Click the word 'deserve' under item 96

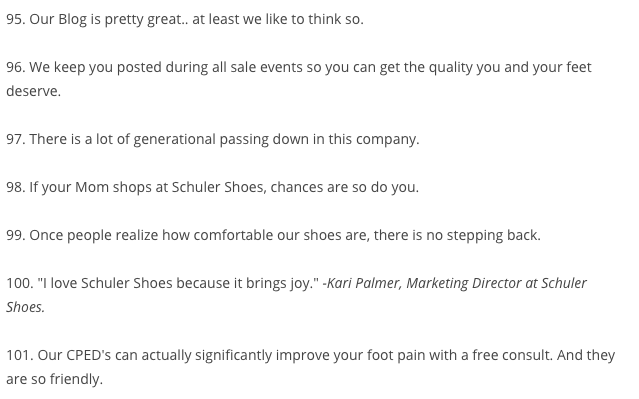[x=33, y=91]
